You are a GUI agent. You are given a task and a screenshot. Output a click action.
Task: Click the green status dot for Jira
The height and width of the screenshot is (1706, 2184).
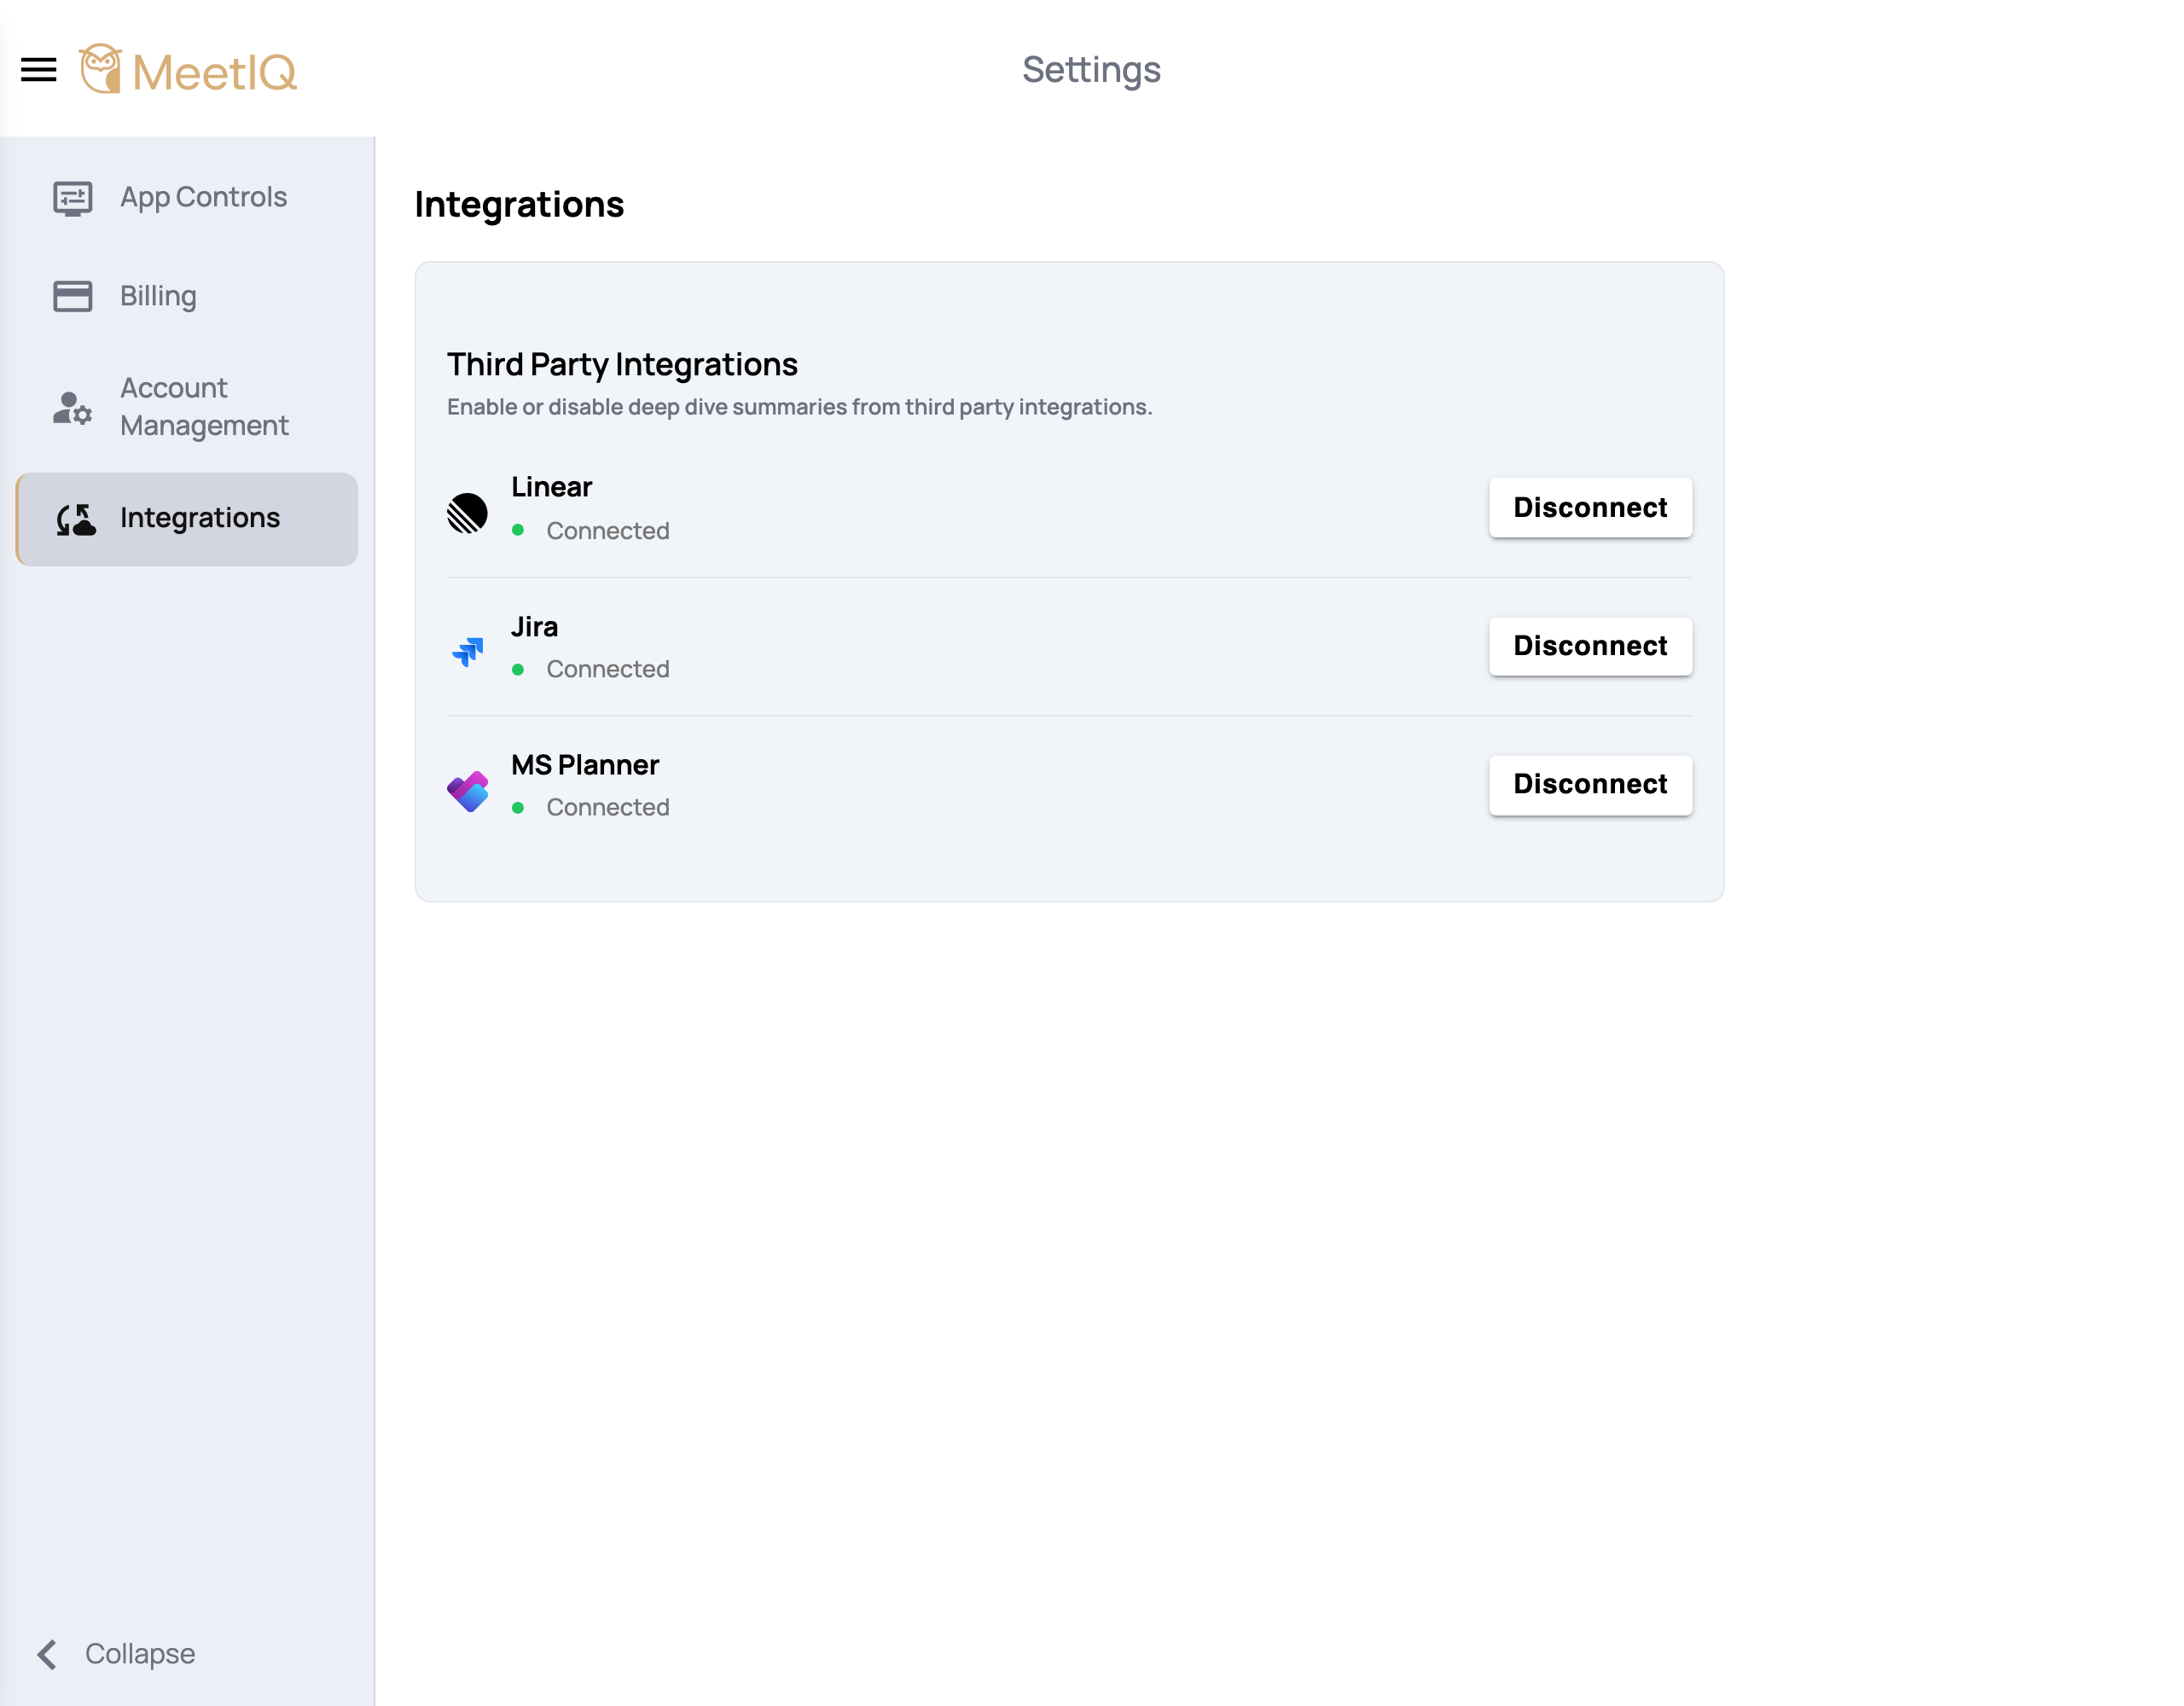tap(518, 669)
